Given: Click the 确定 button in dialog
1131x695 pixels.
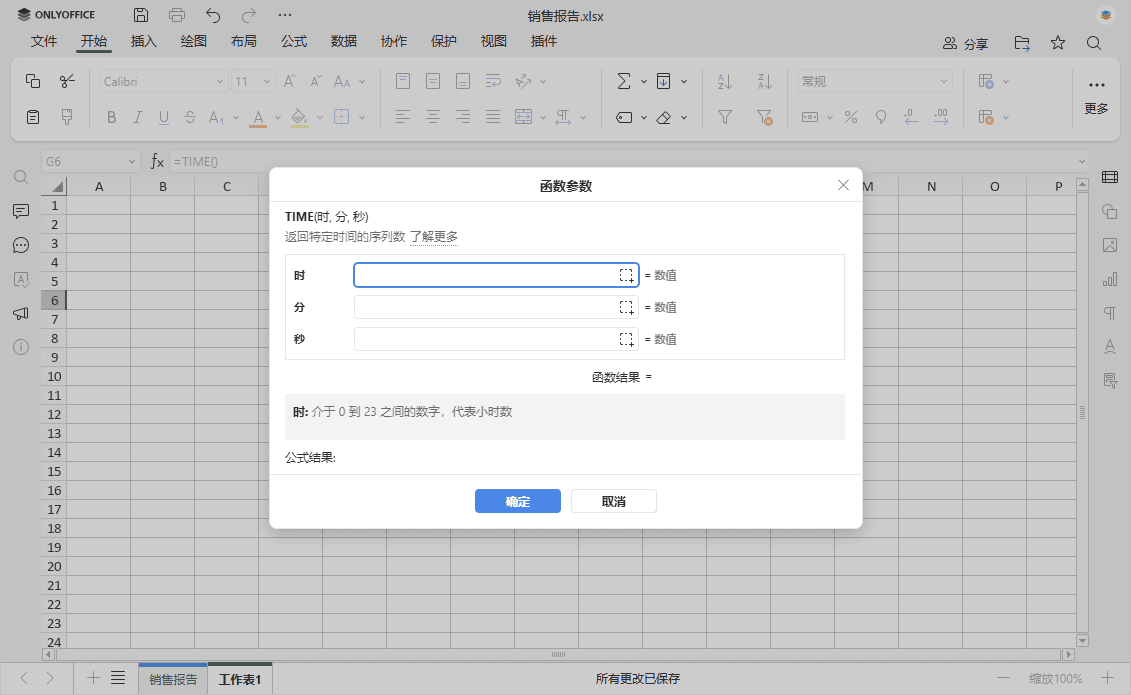Looking at the screenshot, I should click(x=517, y=501).
